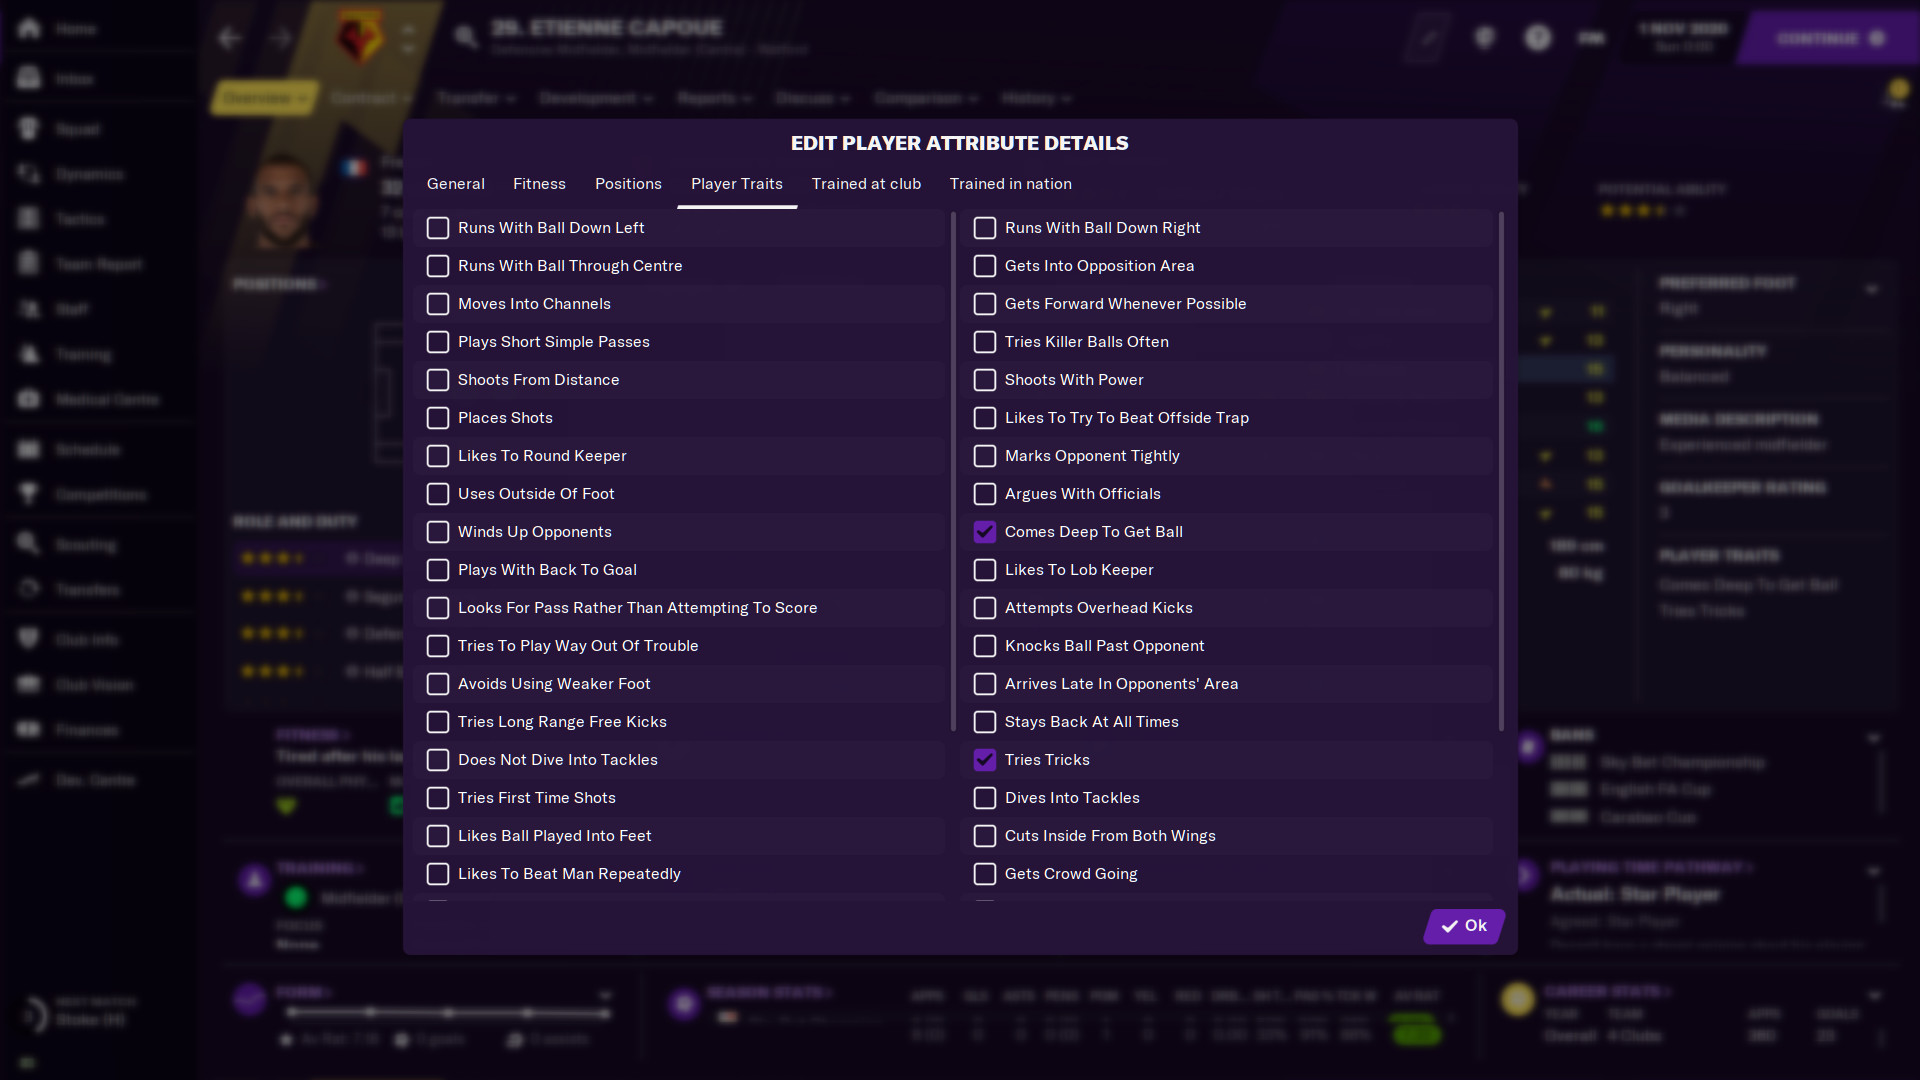The width and height of the screenshot is (1920, 1080).
Task: Switch to the General tab
Action: tap(455, 183)
